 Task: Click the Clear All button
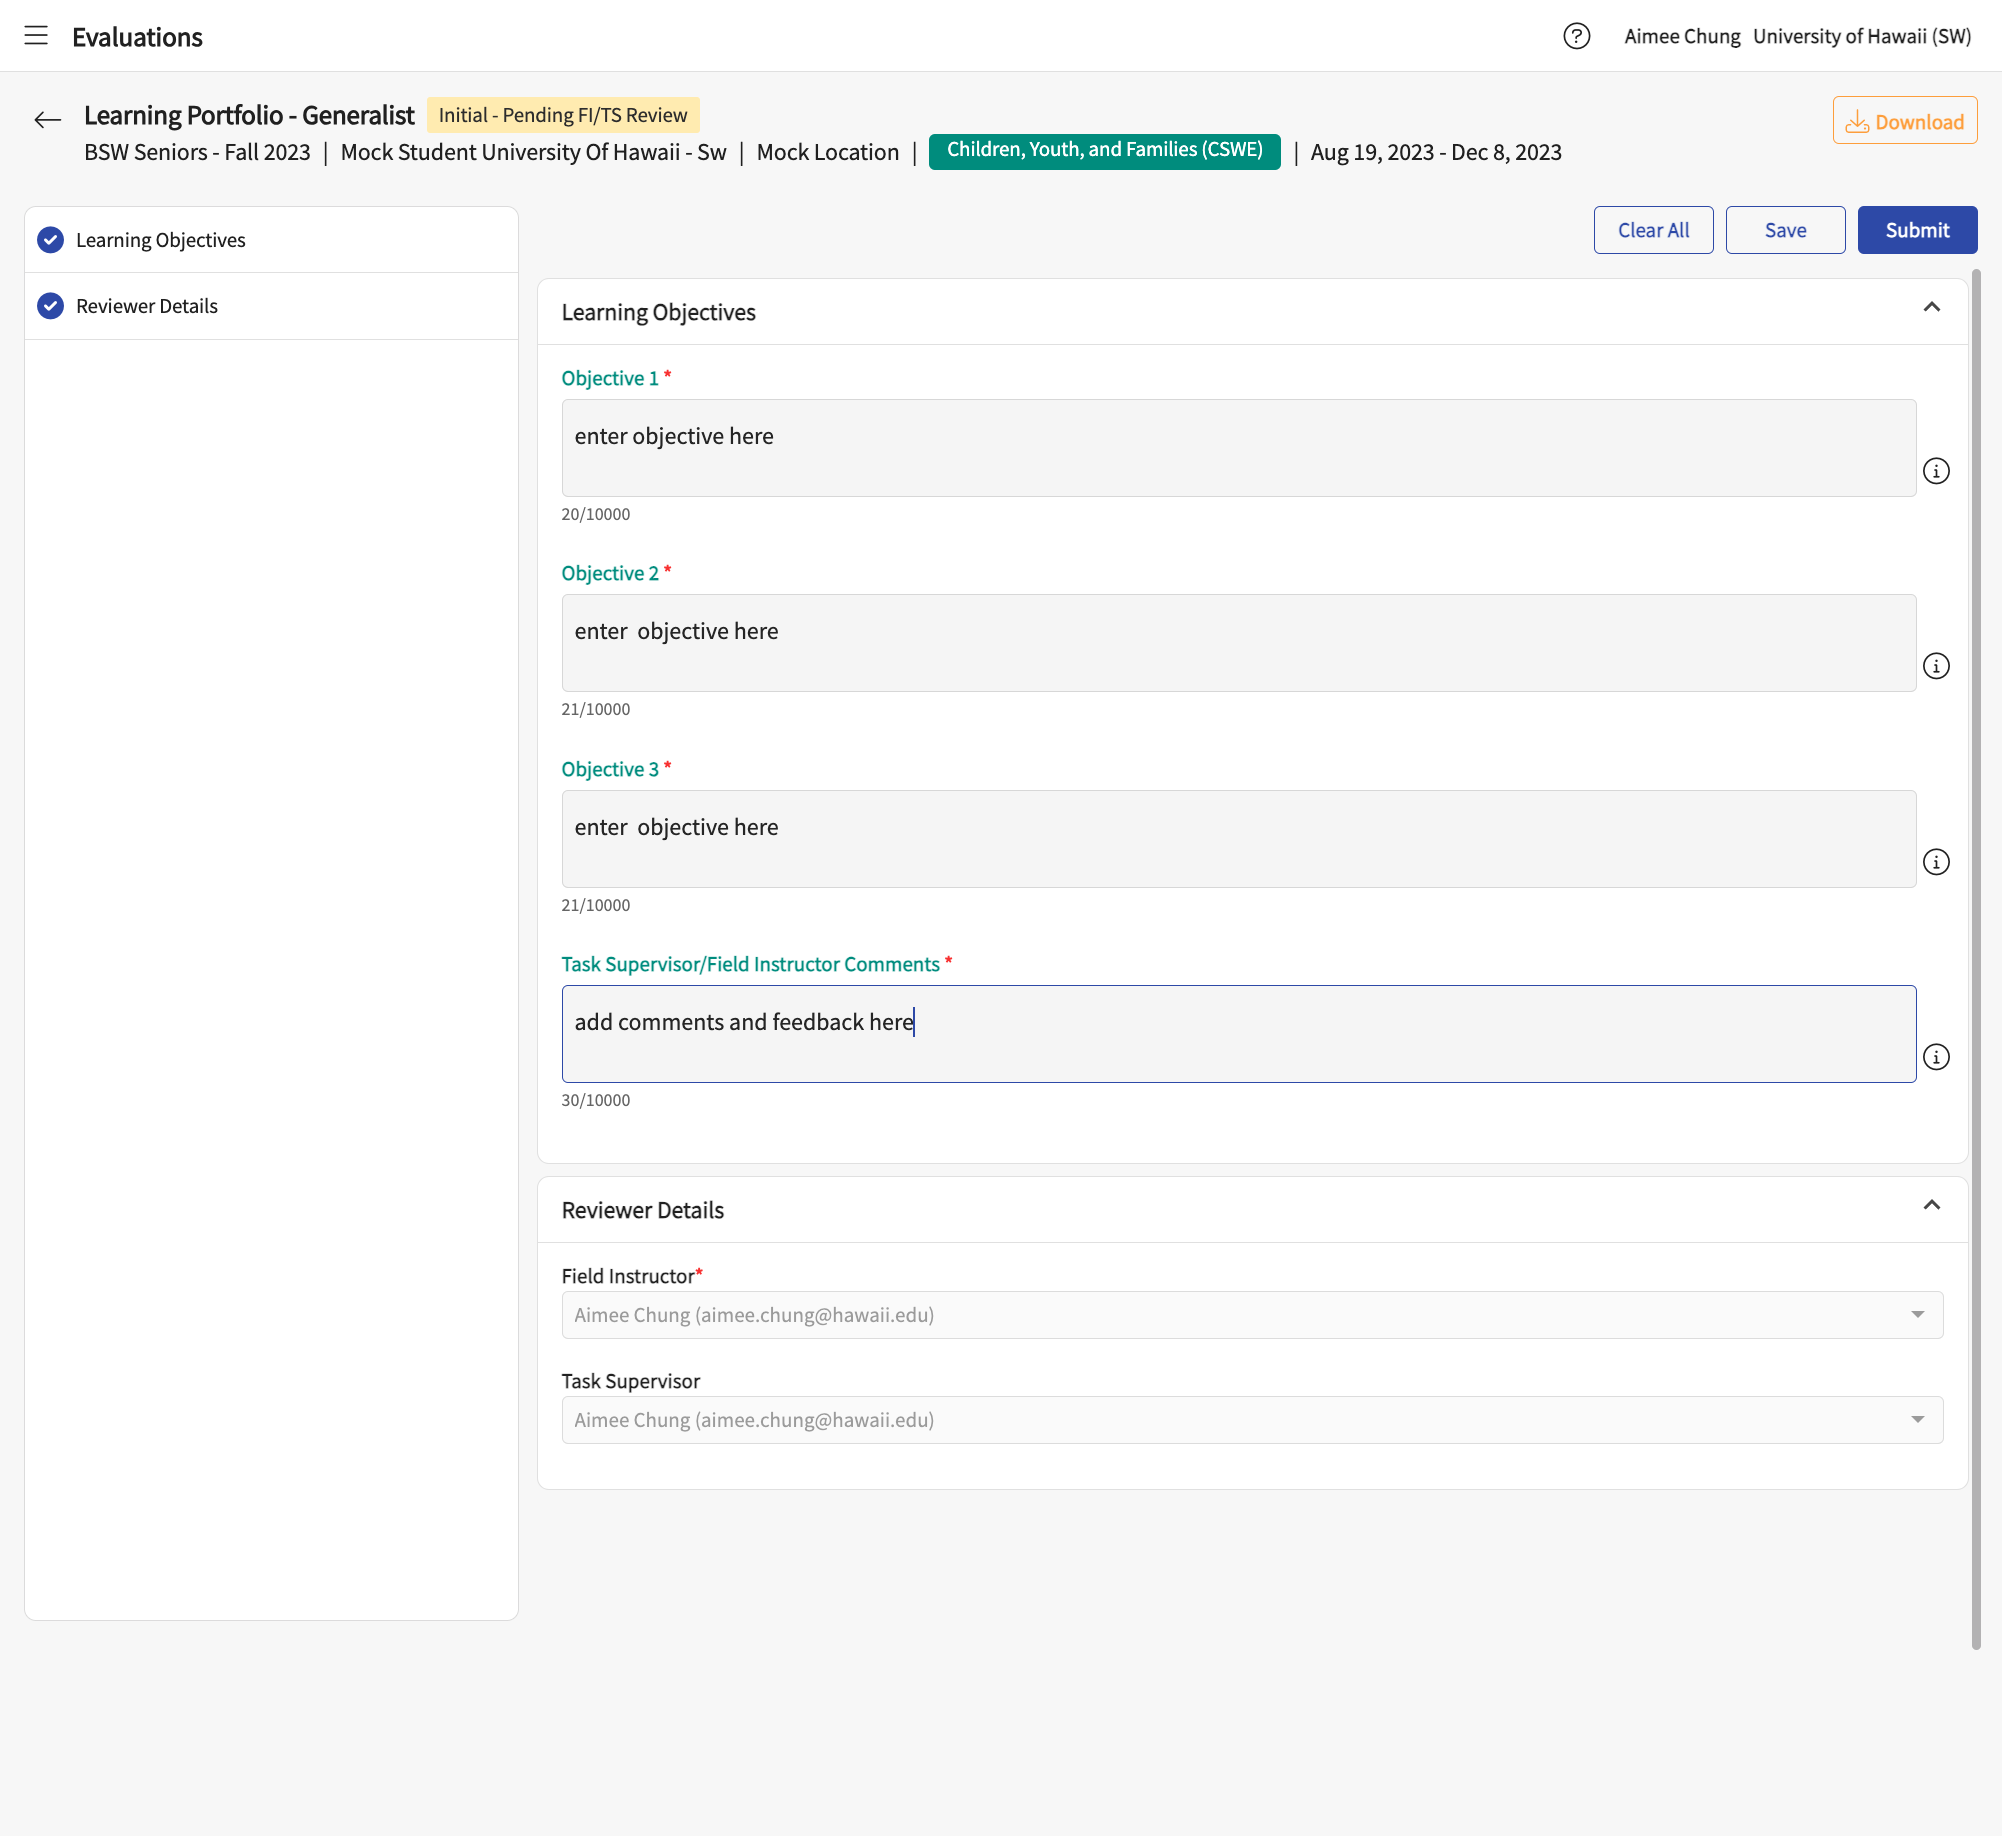pos(1653,230)
